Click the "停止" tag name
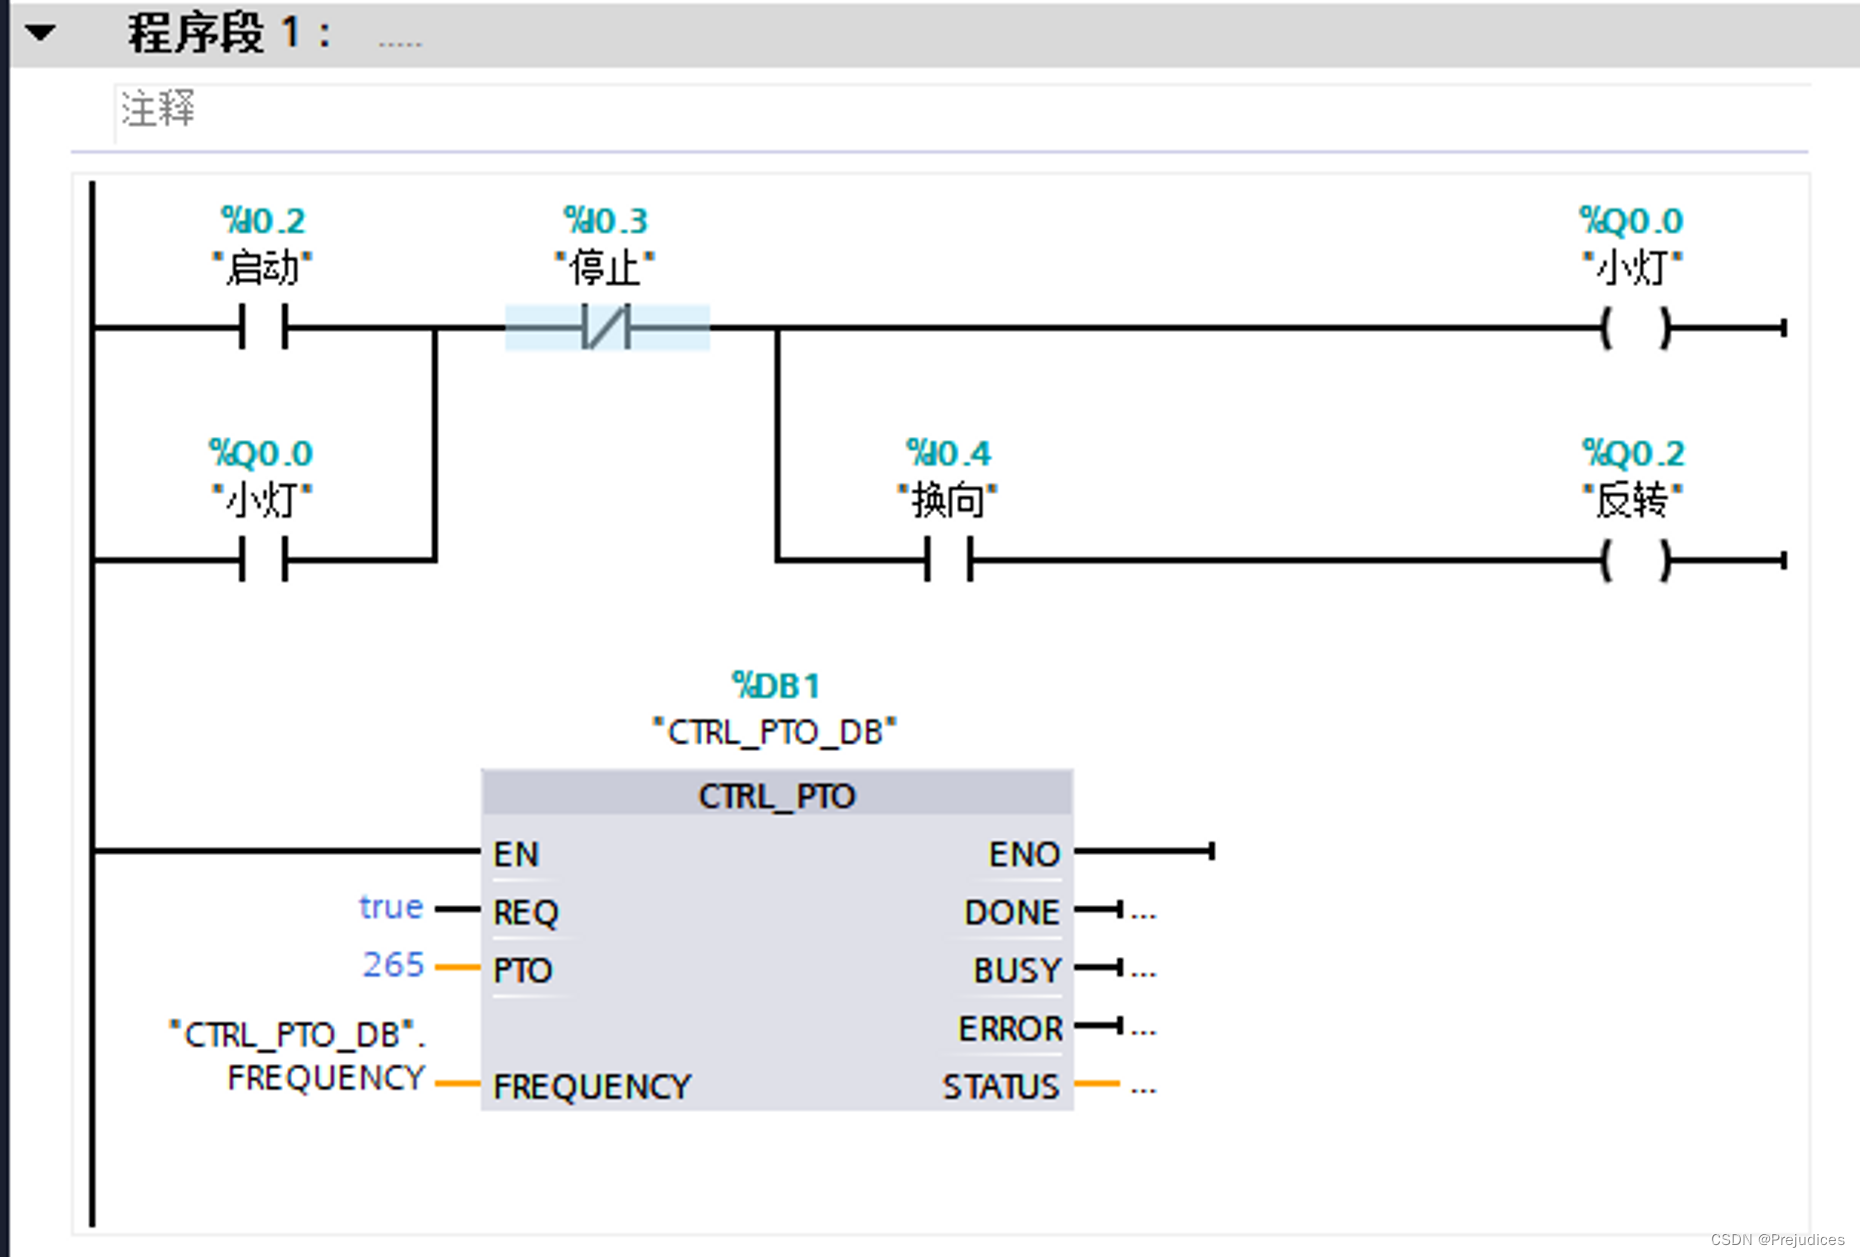The image size is (1860, 1257). (x=605, y=268)
